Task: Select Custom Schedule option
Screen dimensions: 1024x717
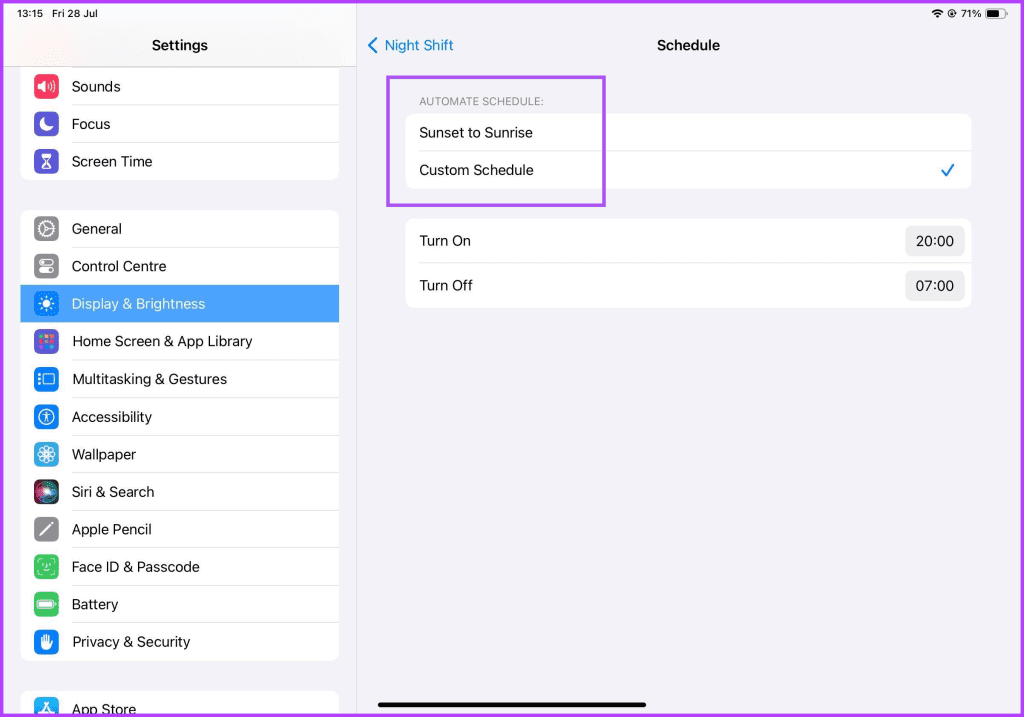Action: click(688, 170)
